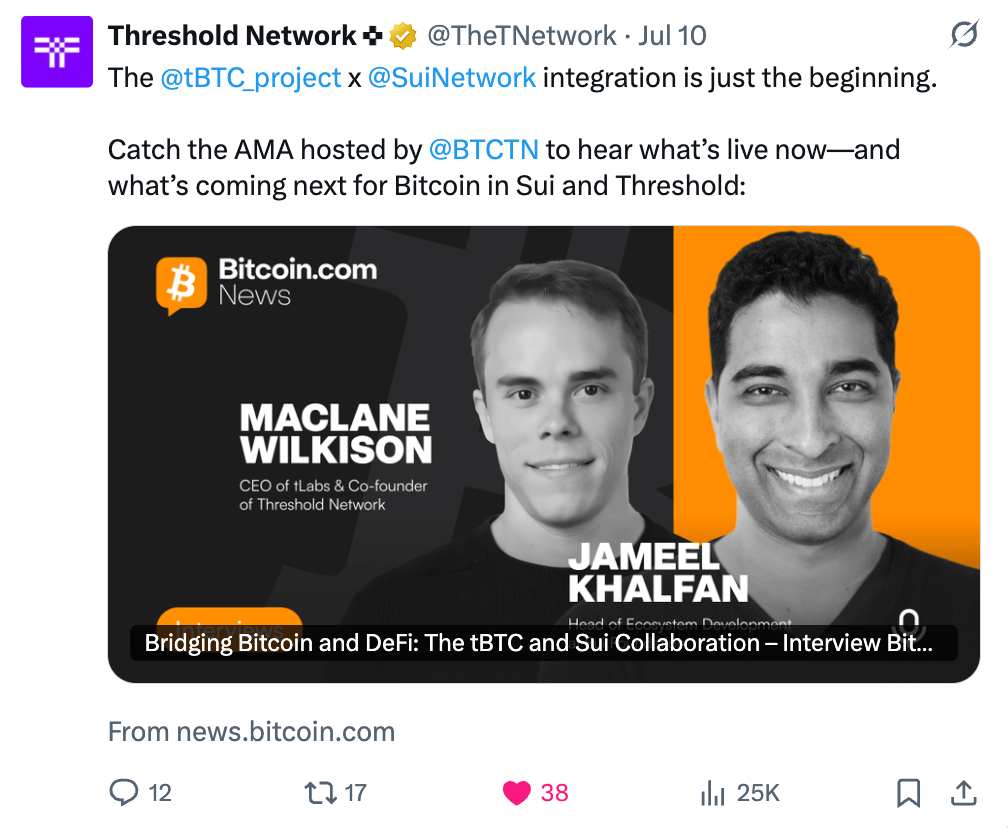Open @SuiNetwork mention link
Viewport: 1008px width, 828px height.
point(452,78)
